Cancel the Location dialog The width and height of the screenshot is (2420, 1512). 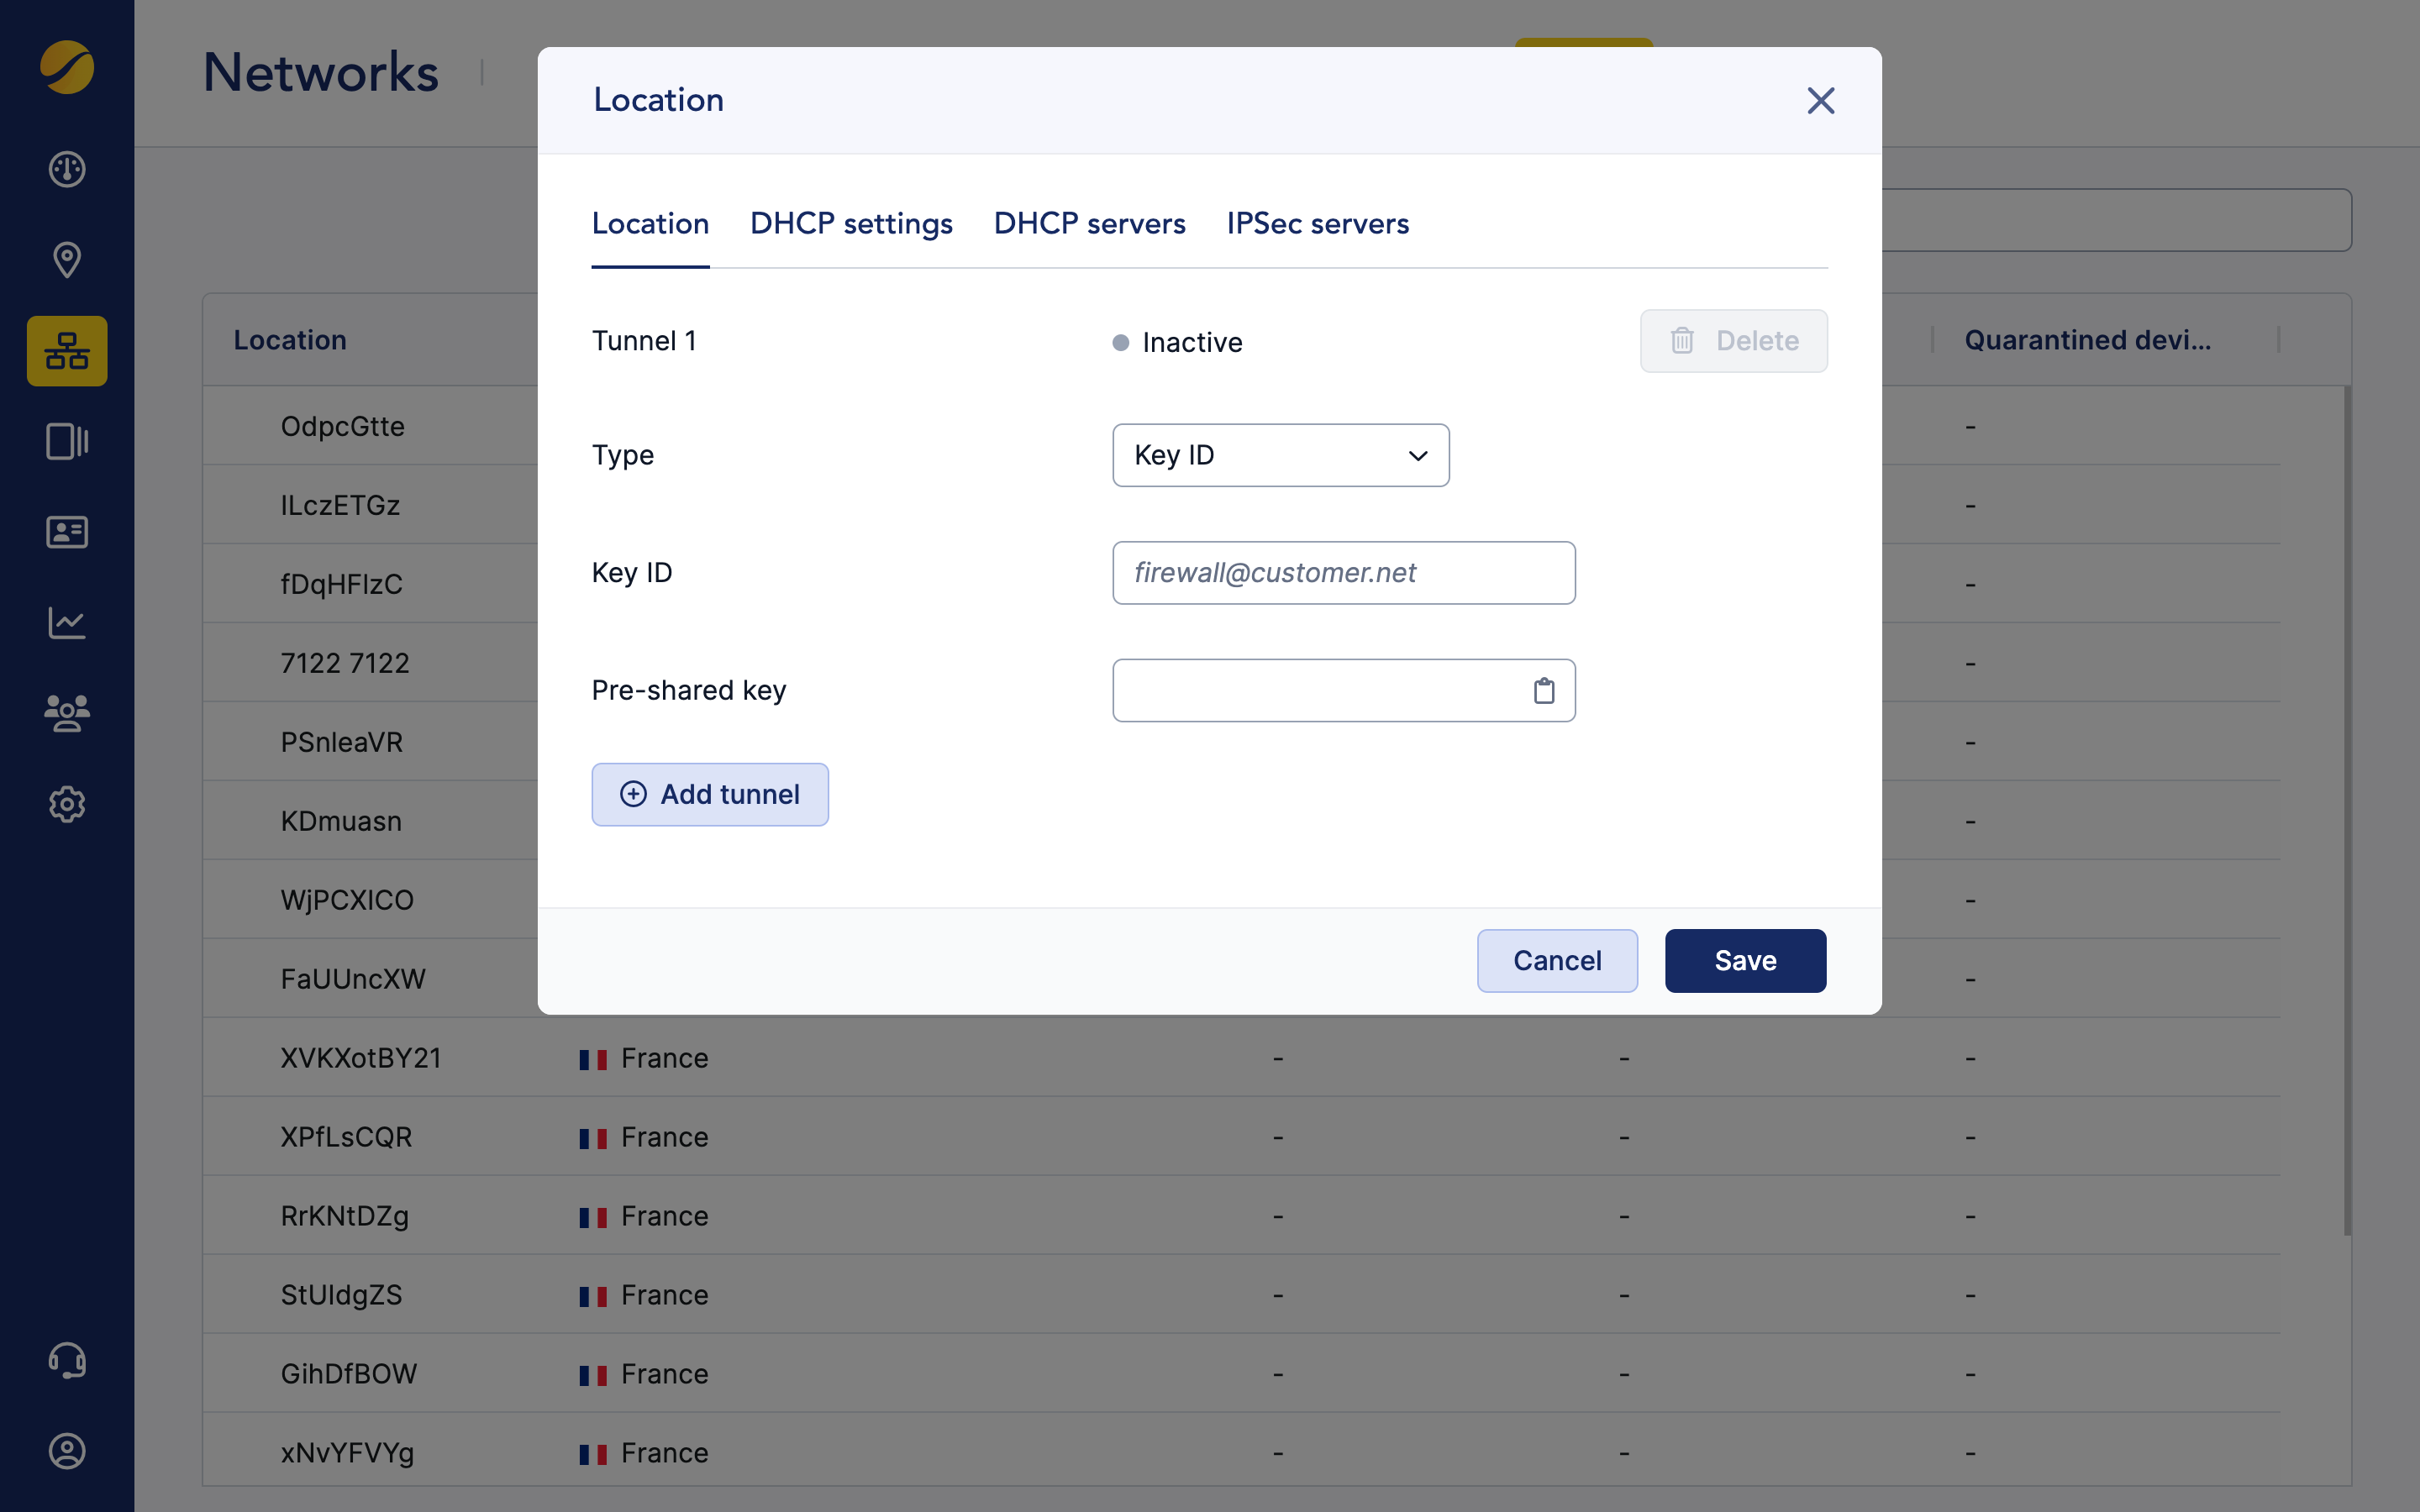pos(1557,960)
